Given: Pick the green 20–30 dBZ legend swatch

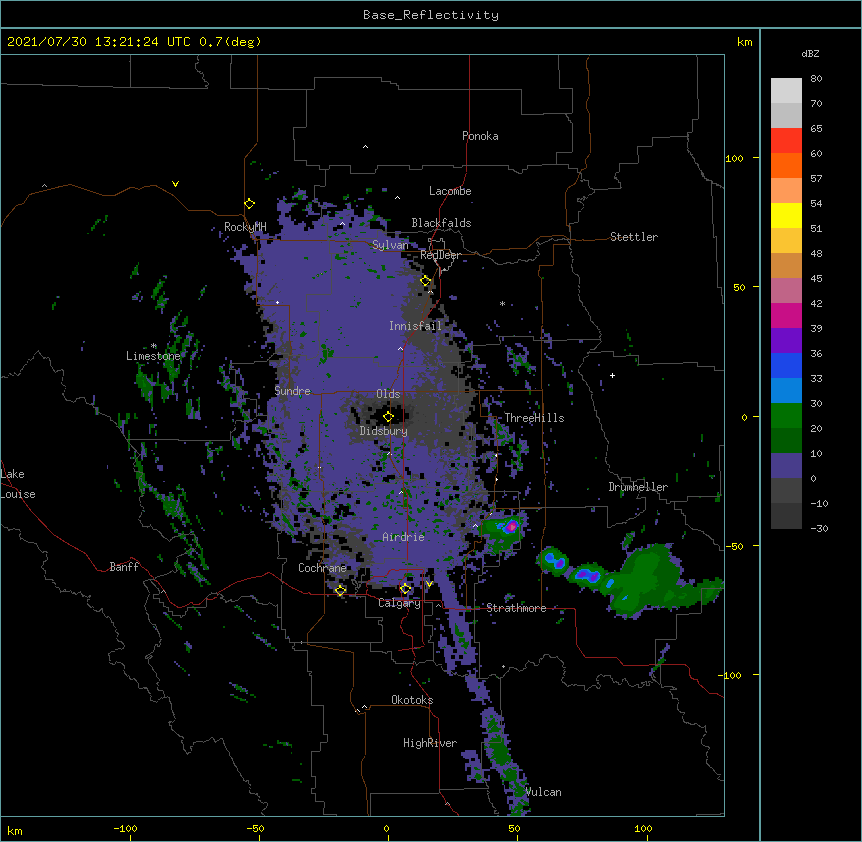Looking at the screenshot, I should [786, 416].
